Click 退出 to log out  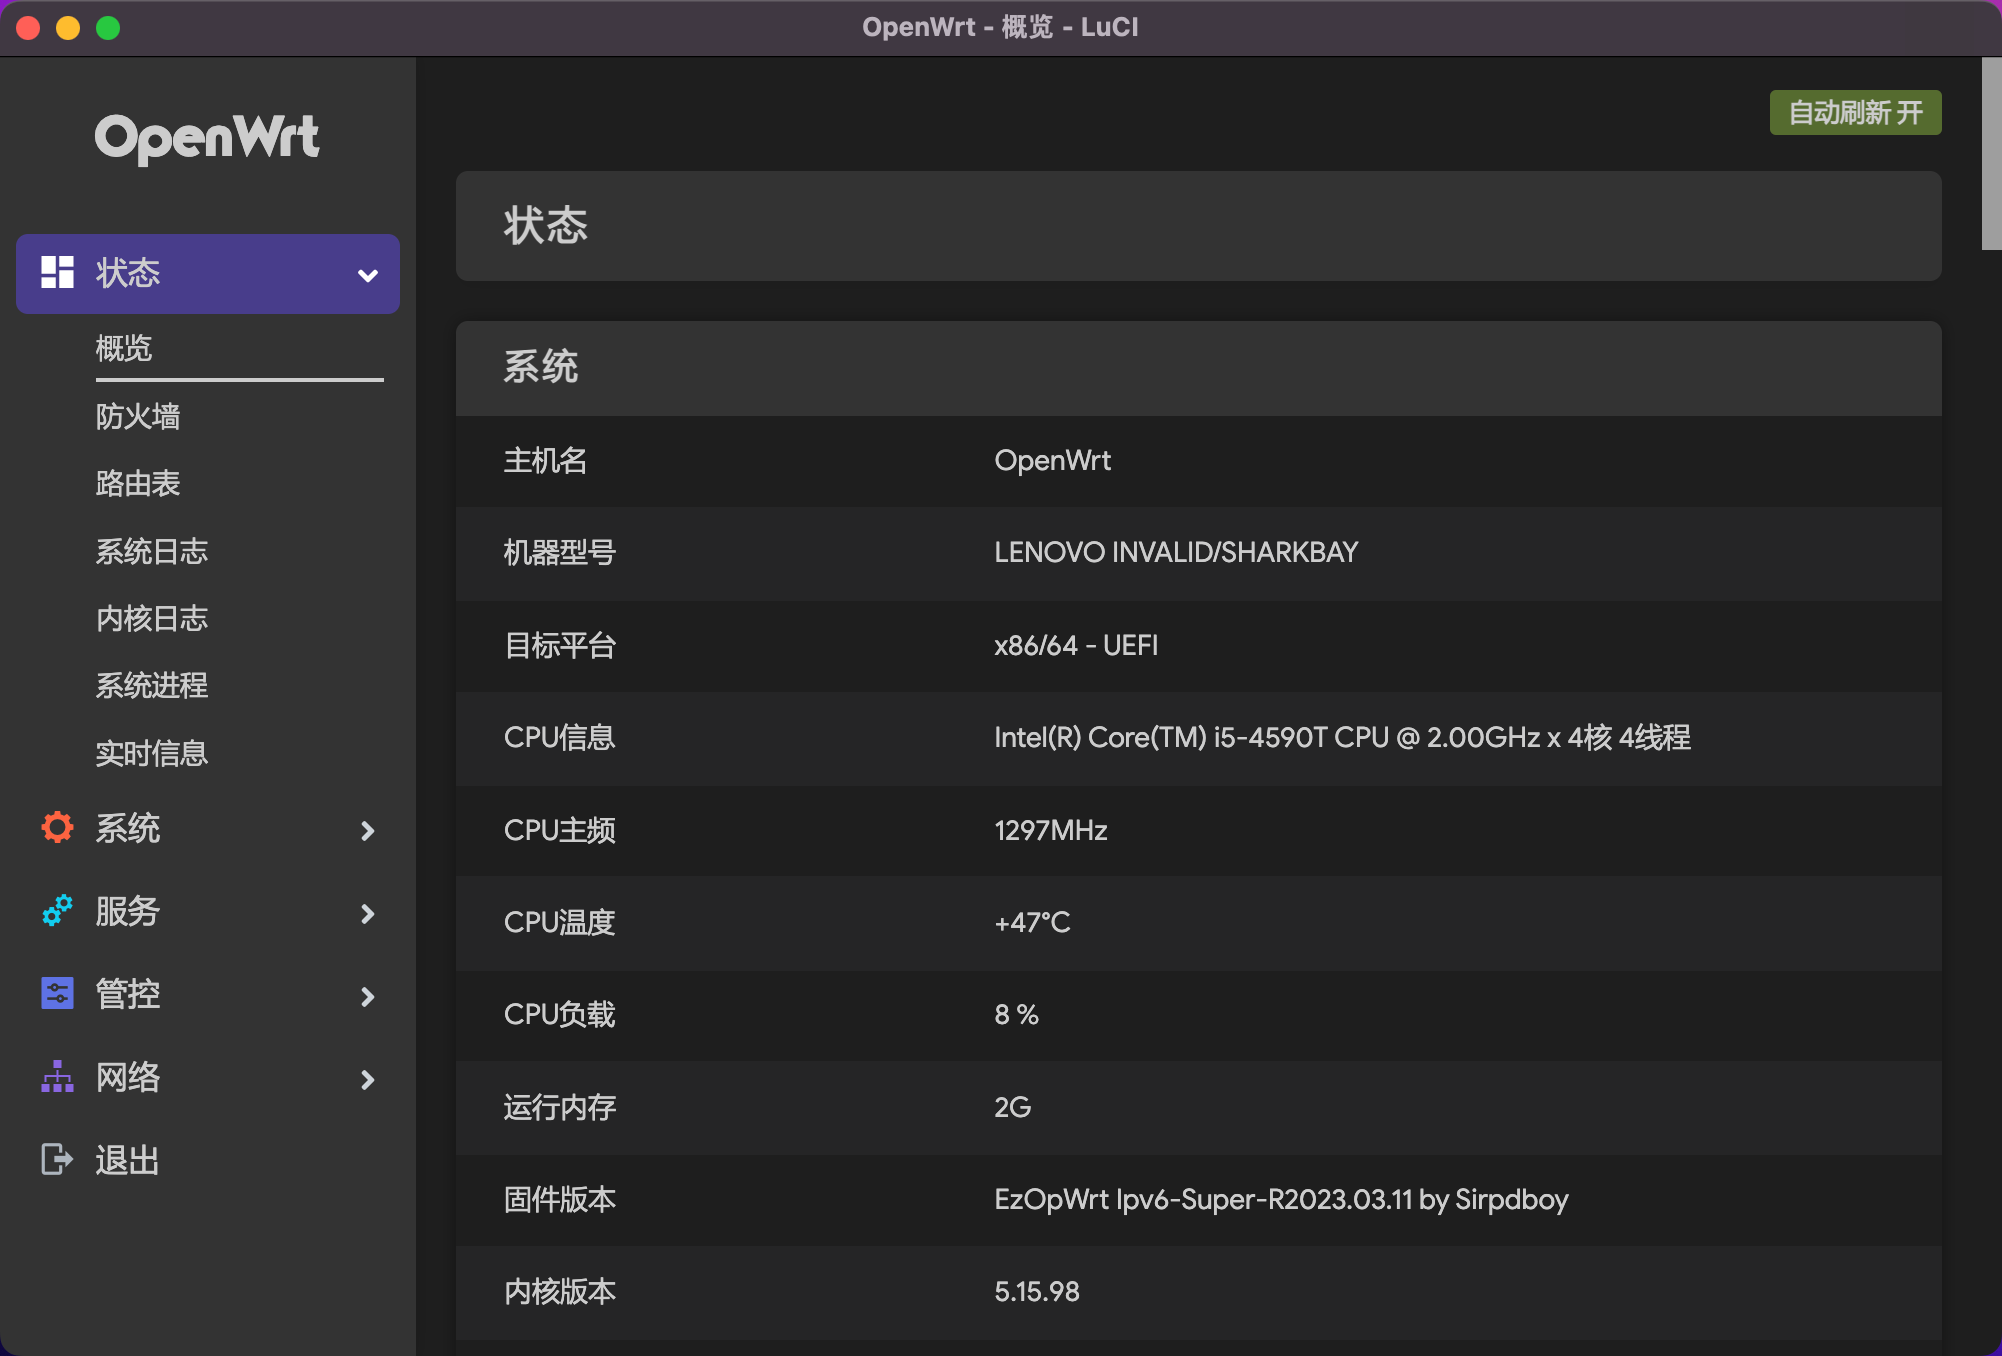(126, 1159)
